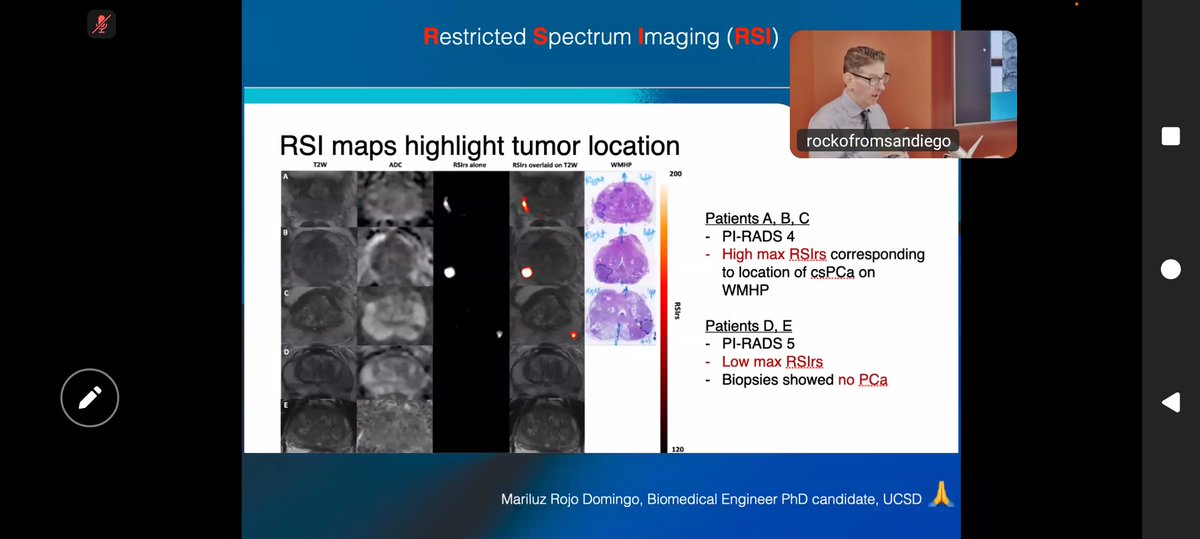This screenshot has width=1200, height=539.
Task: Tap the muted microphone icon
Action: coord(101,24)
